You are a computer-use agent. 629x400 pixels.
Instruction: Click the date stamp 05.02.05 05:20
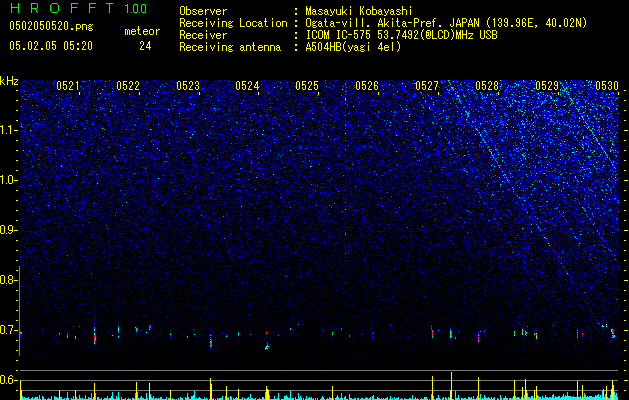(x=51, y=46)
